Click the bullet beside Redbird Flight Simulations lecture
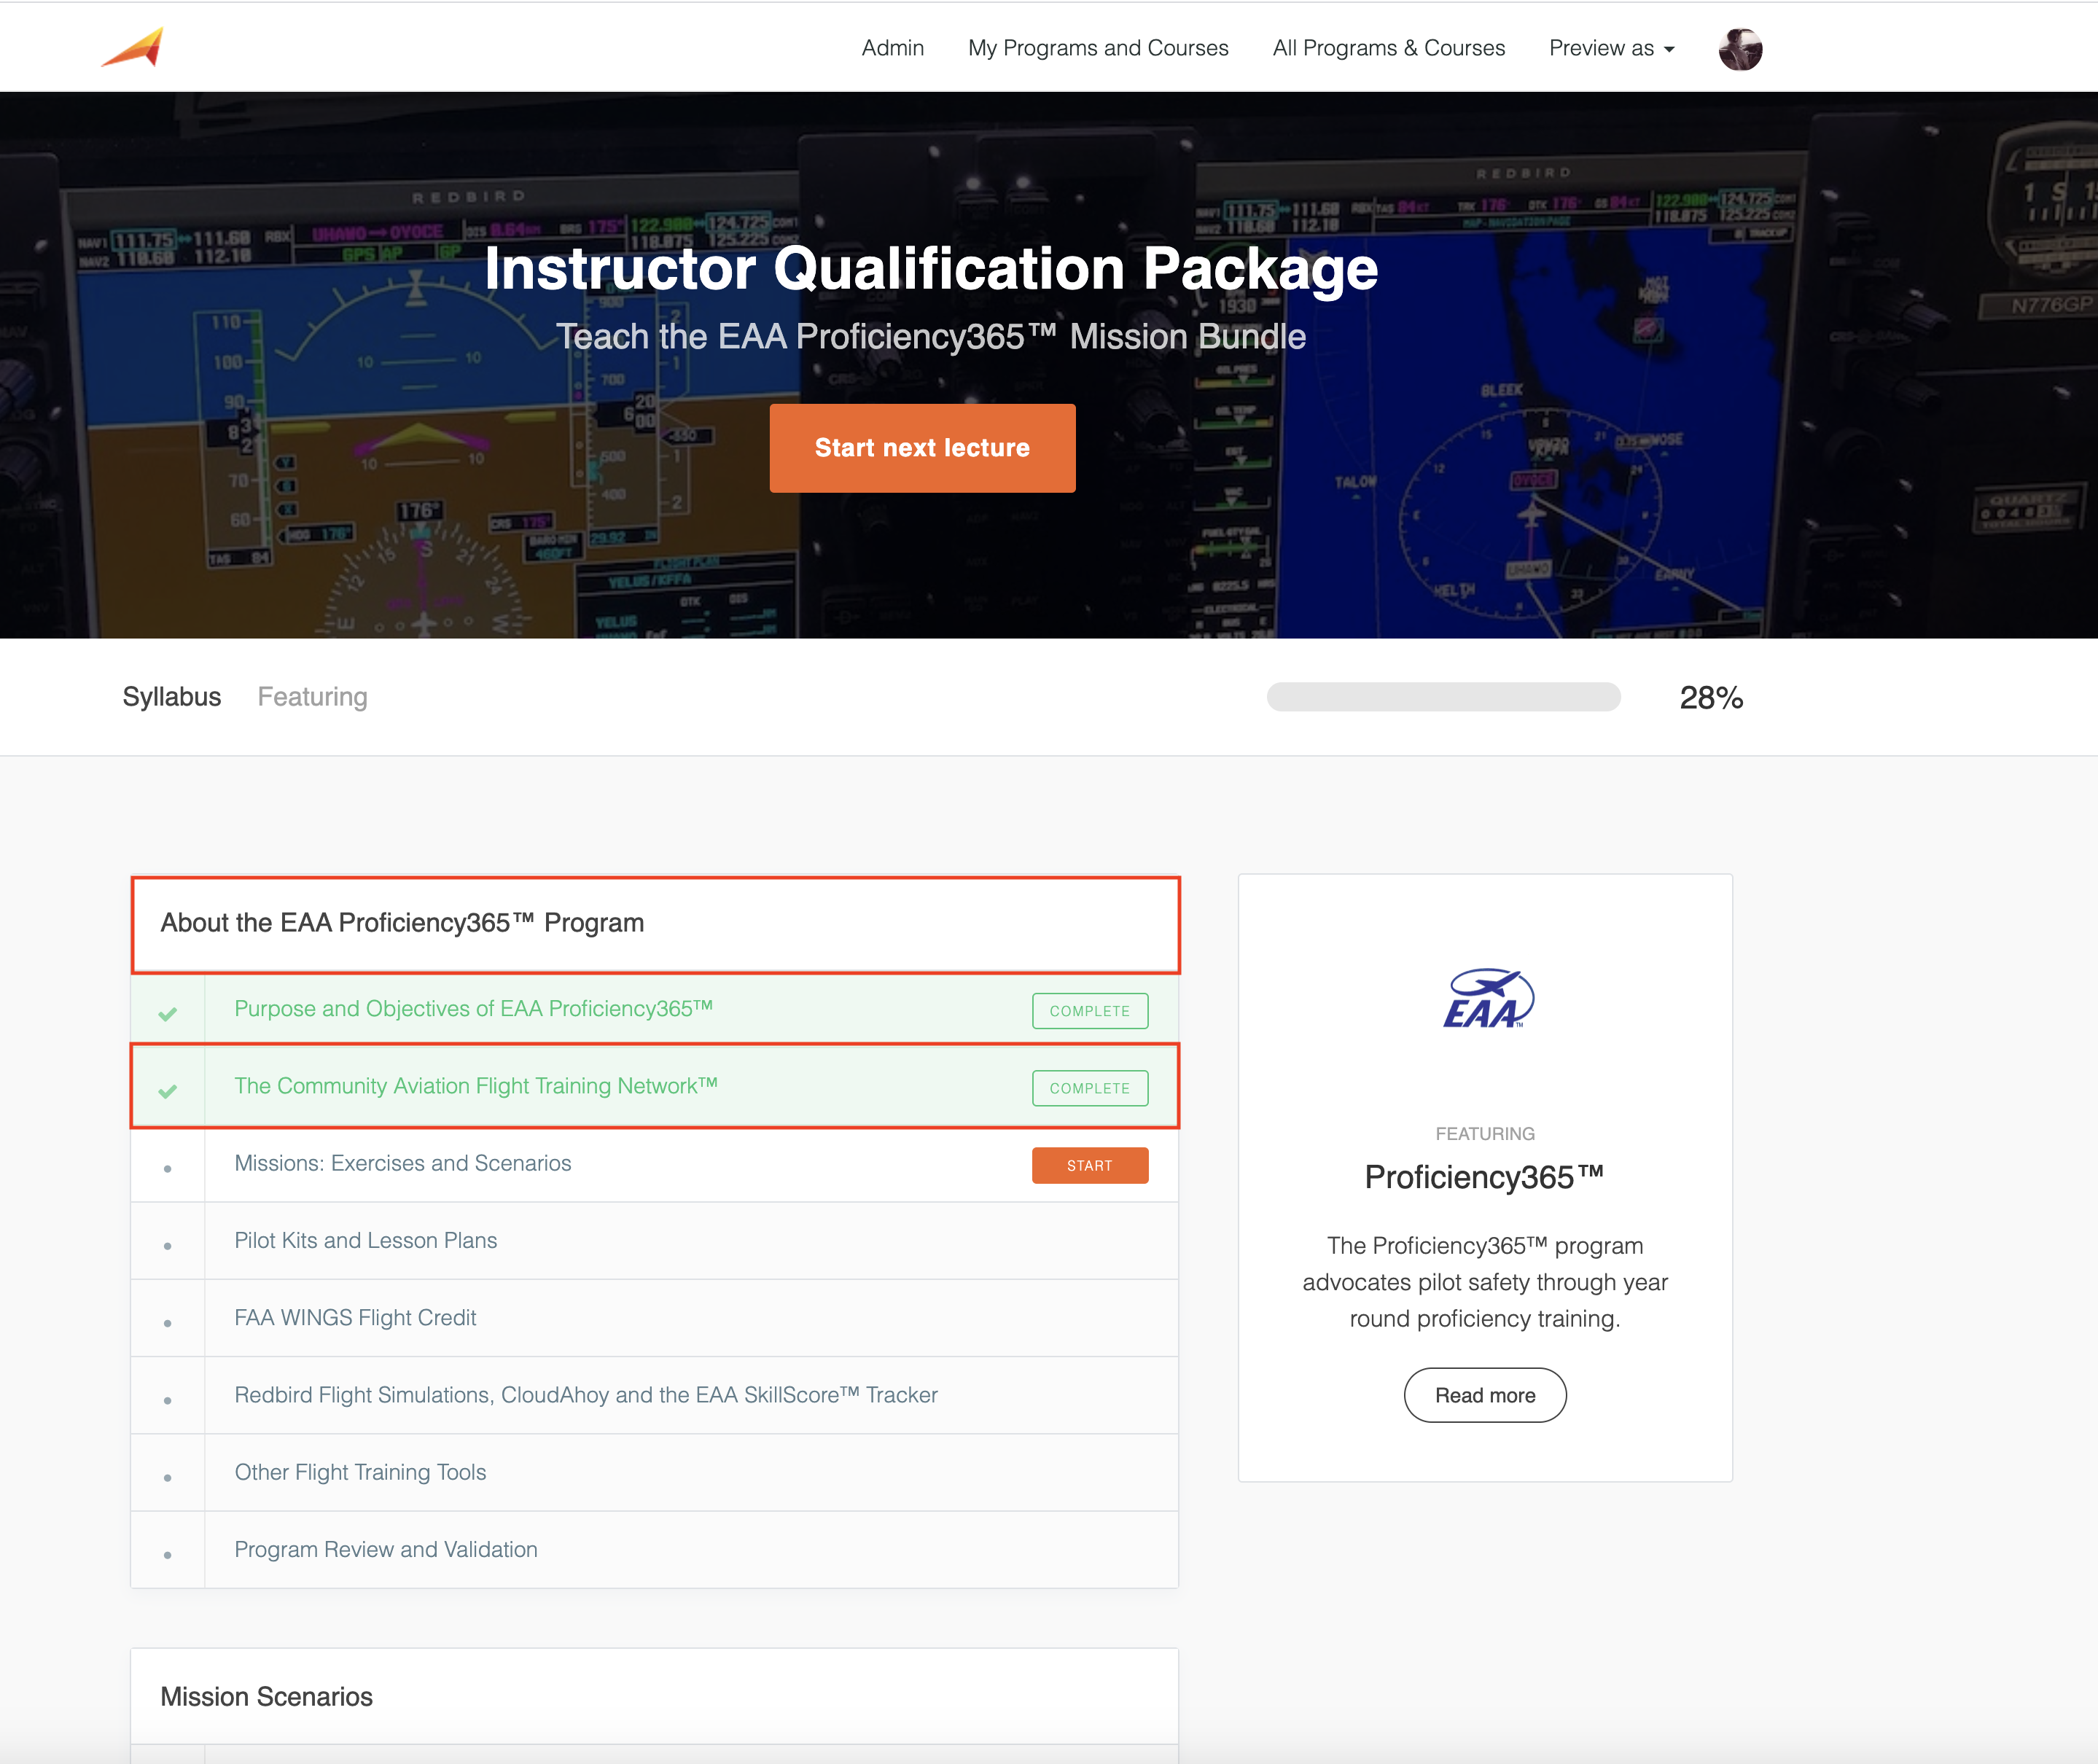Screen dimensions: 2098x1764 (168, 1400)
